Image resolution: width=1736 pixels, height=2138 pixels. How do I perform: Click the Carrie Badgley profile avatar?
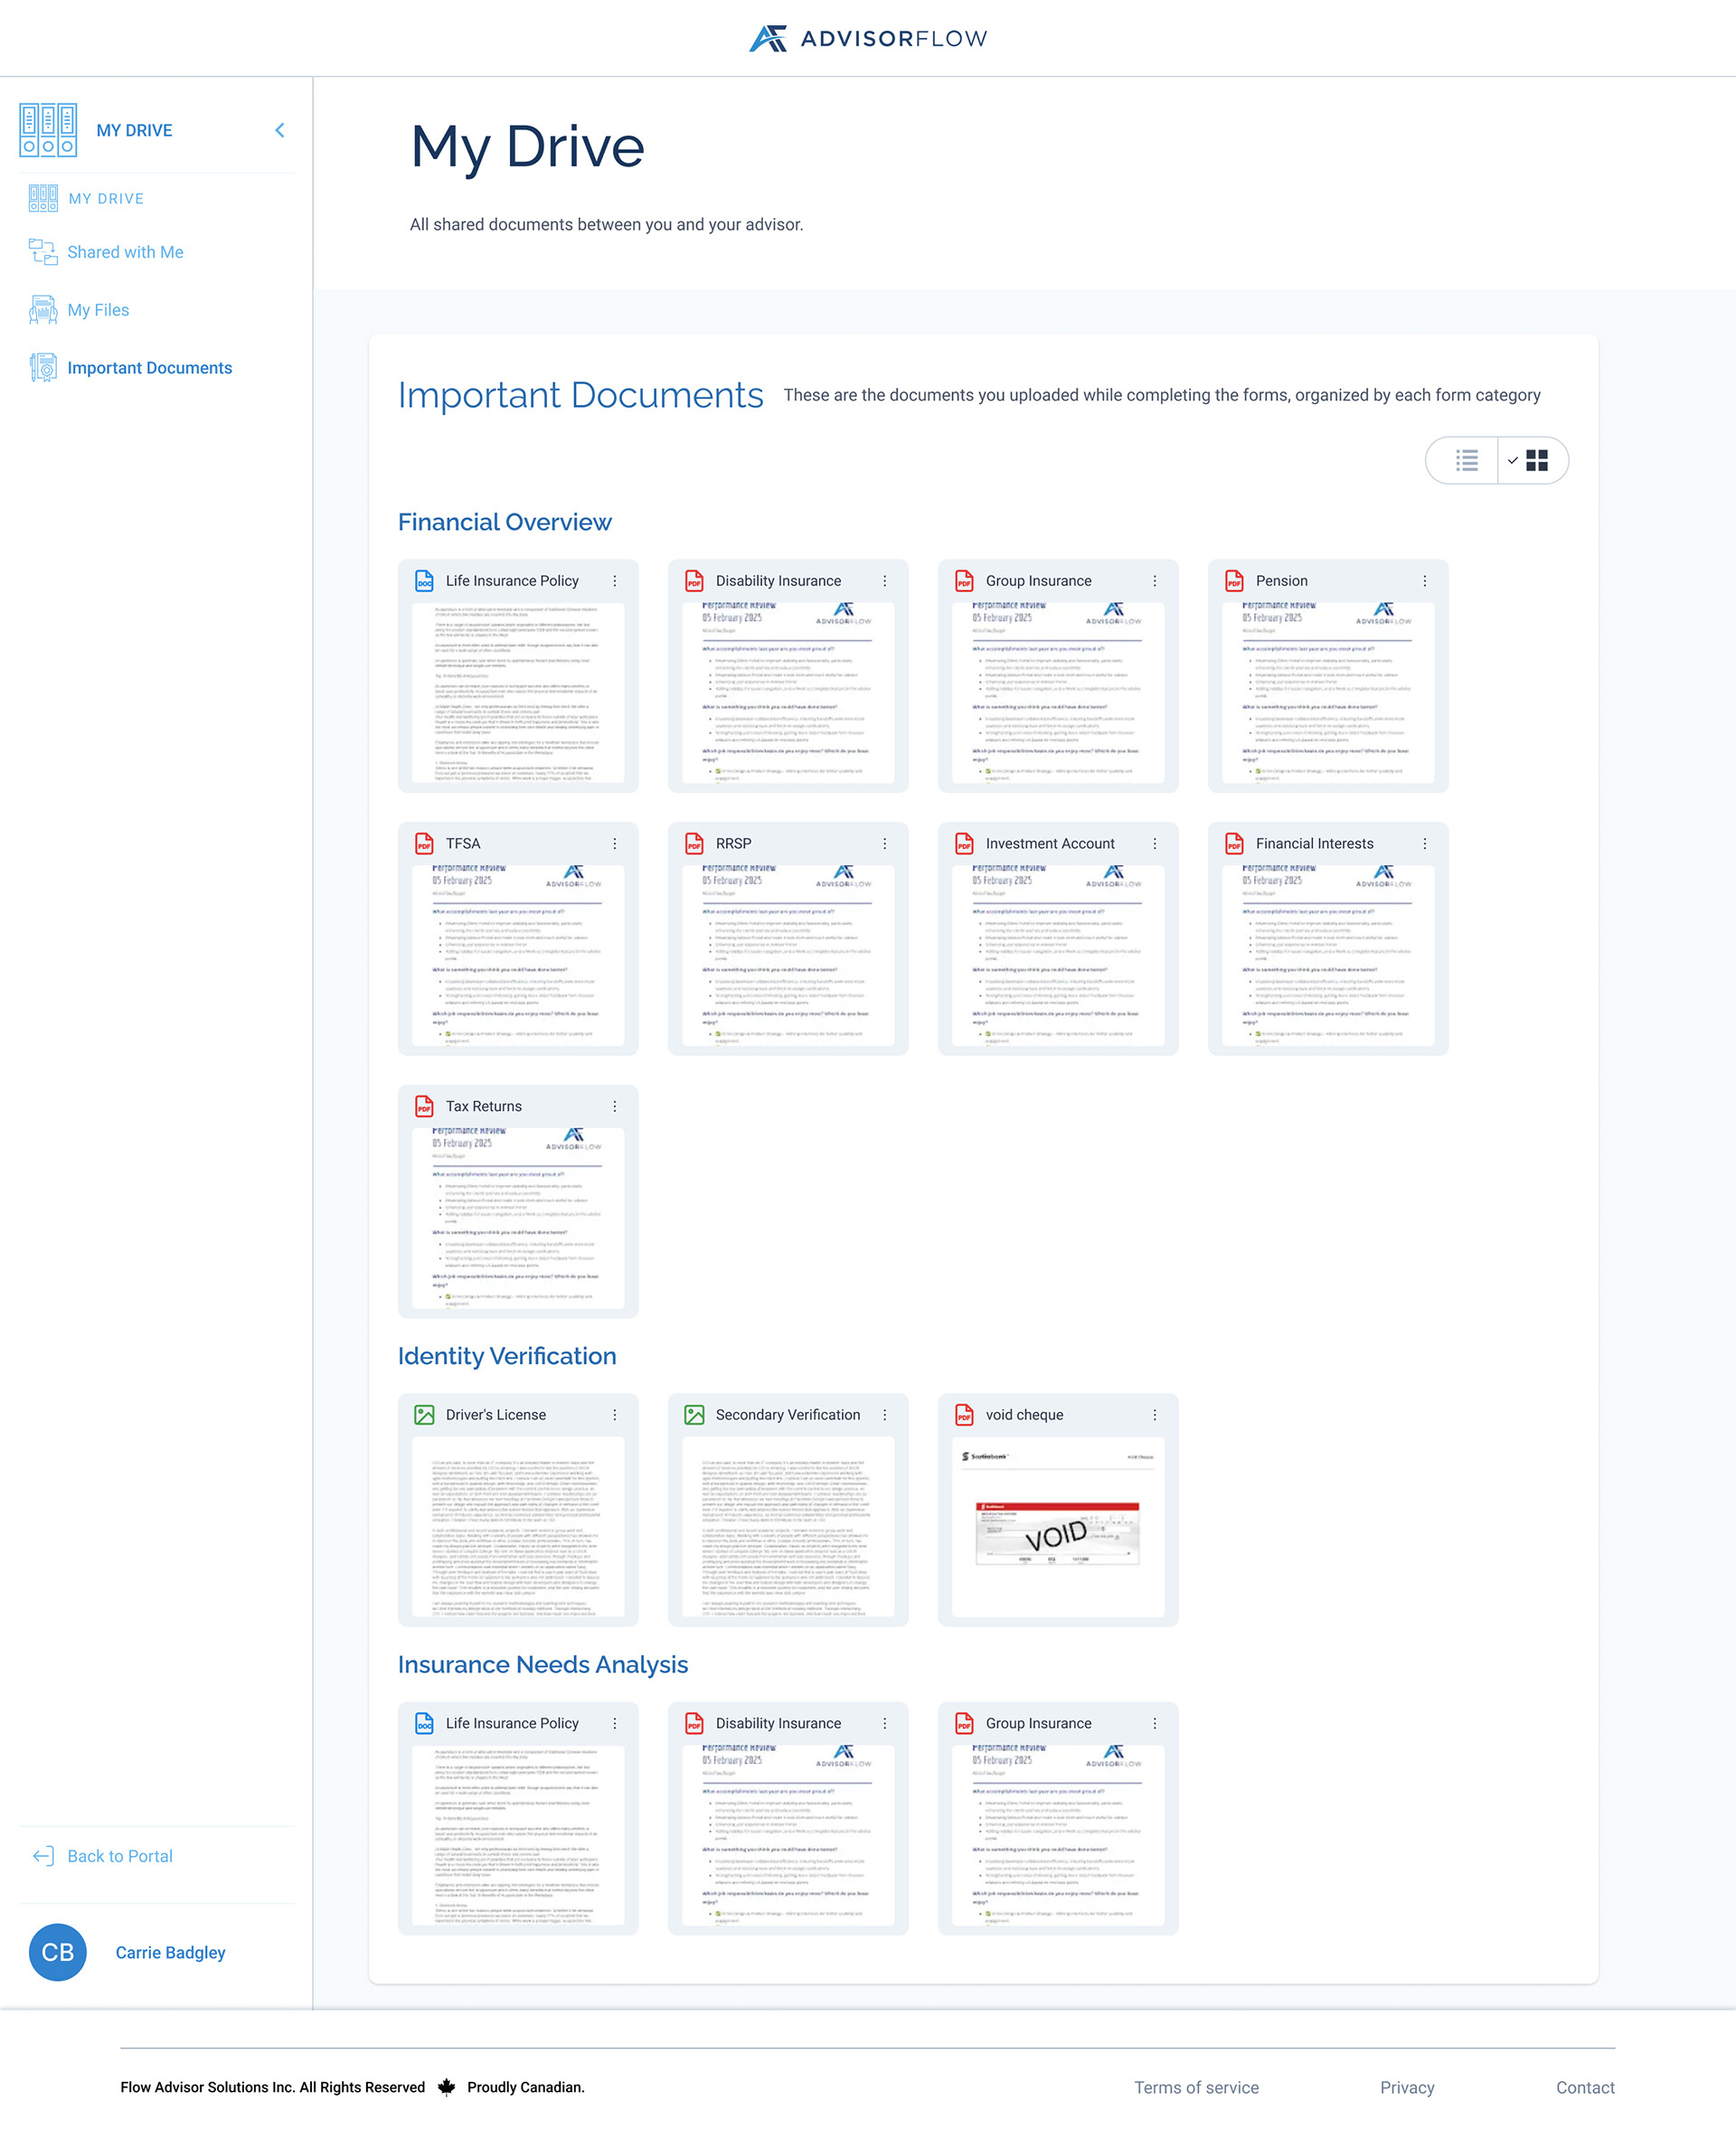tap(57, 1952)
